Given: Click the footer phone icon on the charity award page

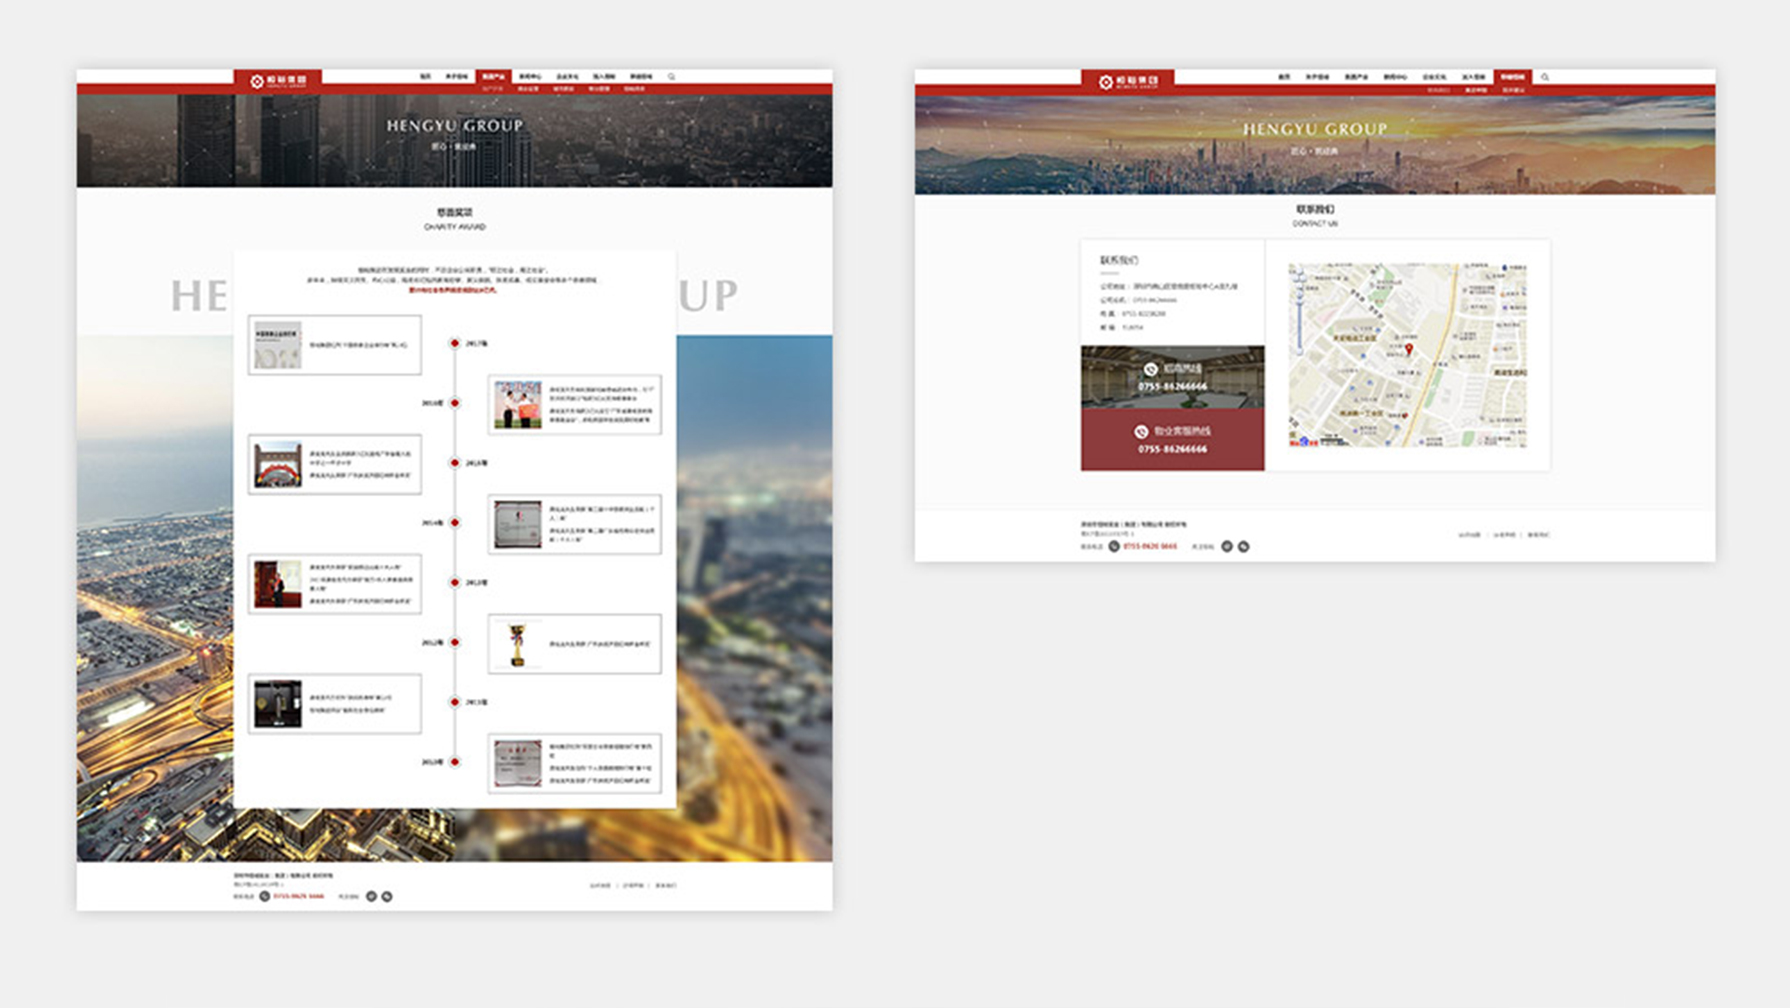Looking at the screenshot, I should pyautogui.click(x=265, y=896).
